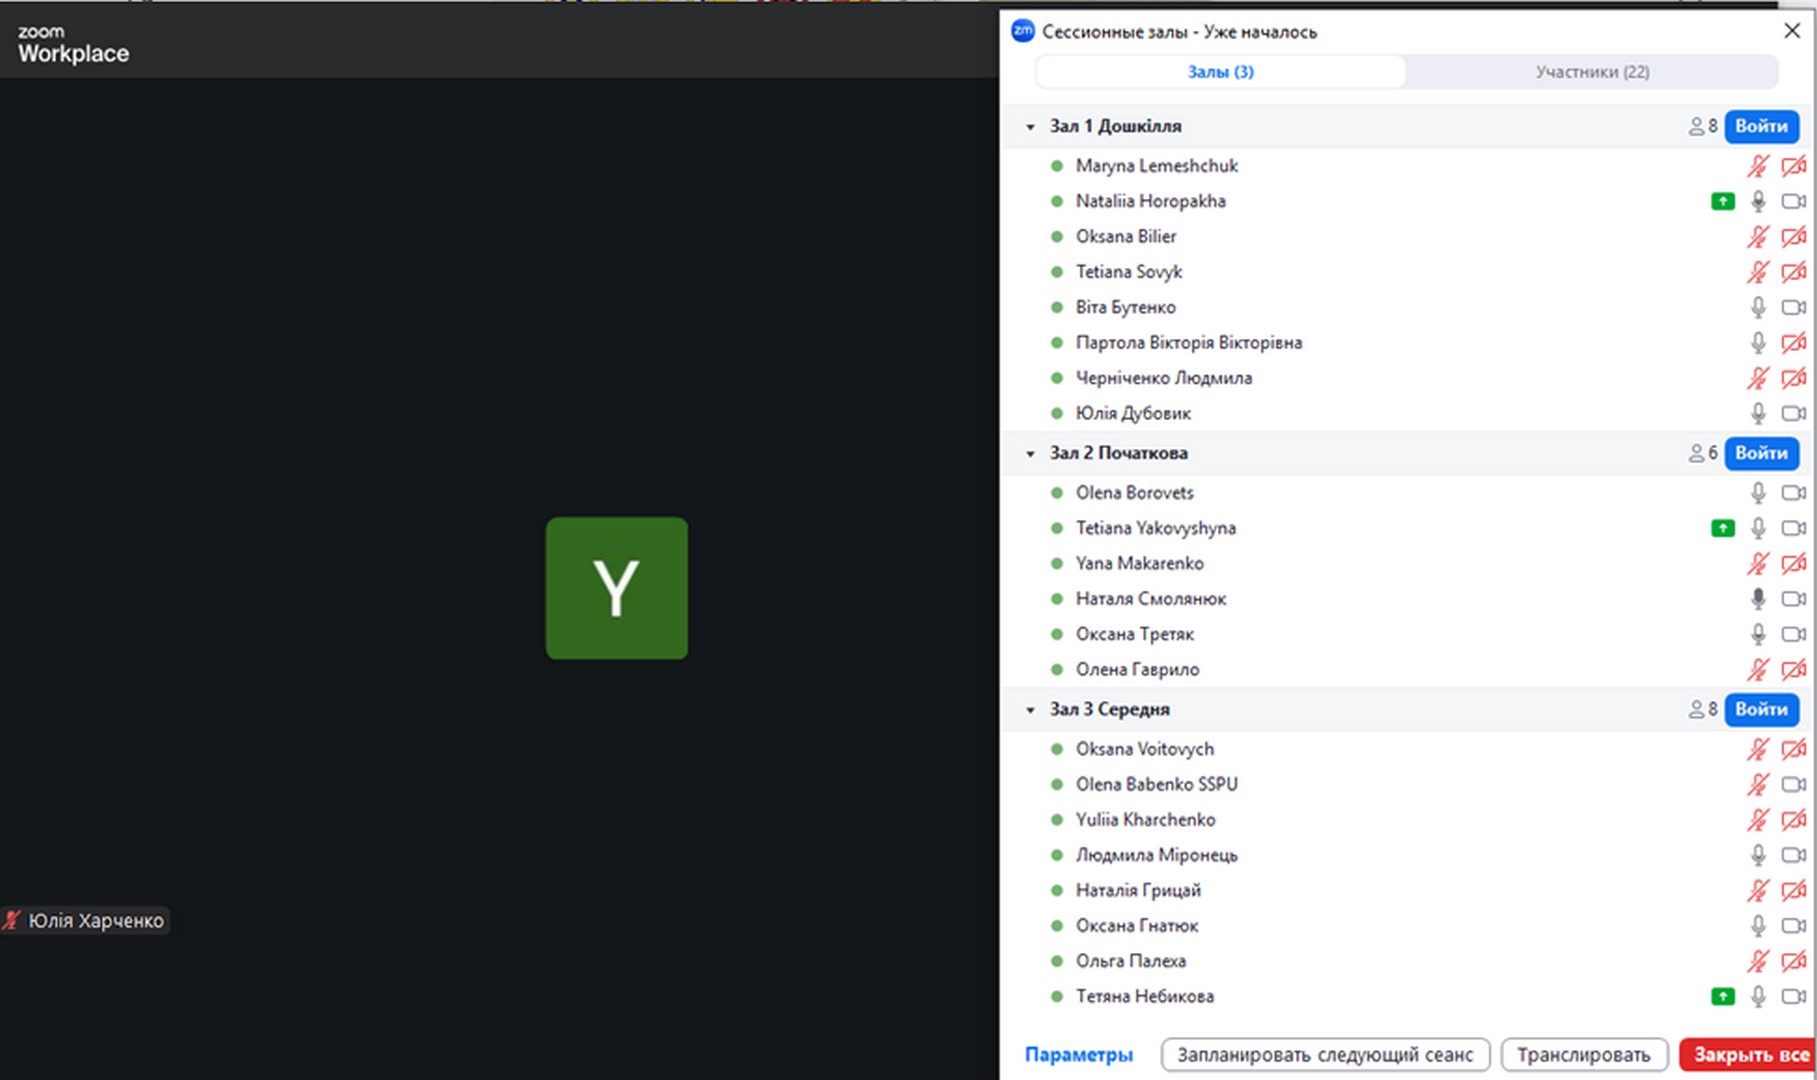
Task: Select the Залы (3) tab
Action: (x=1220, y=72)
